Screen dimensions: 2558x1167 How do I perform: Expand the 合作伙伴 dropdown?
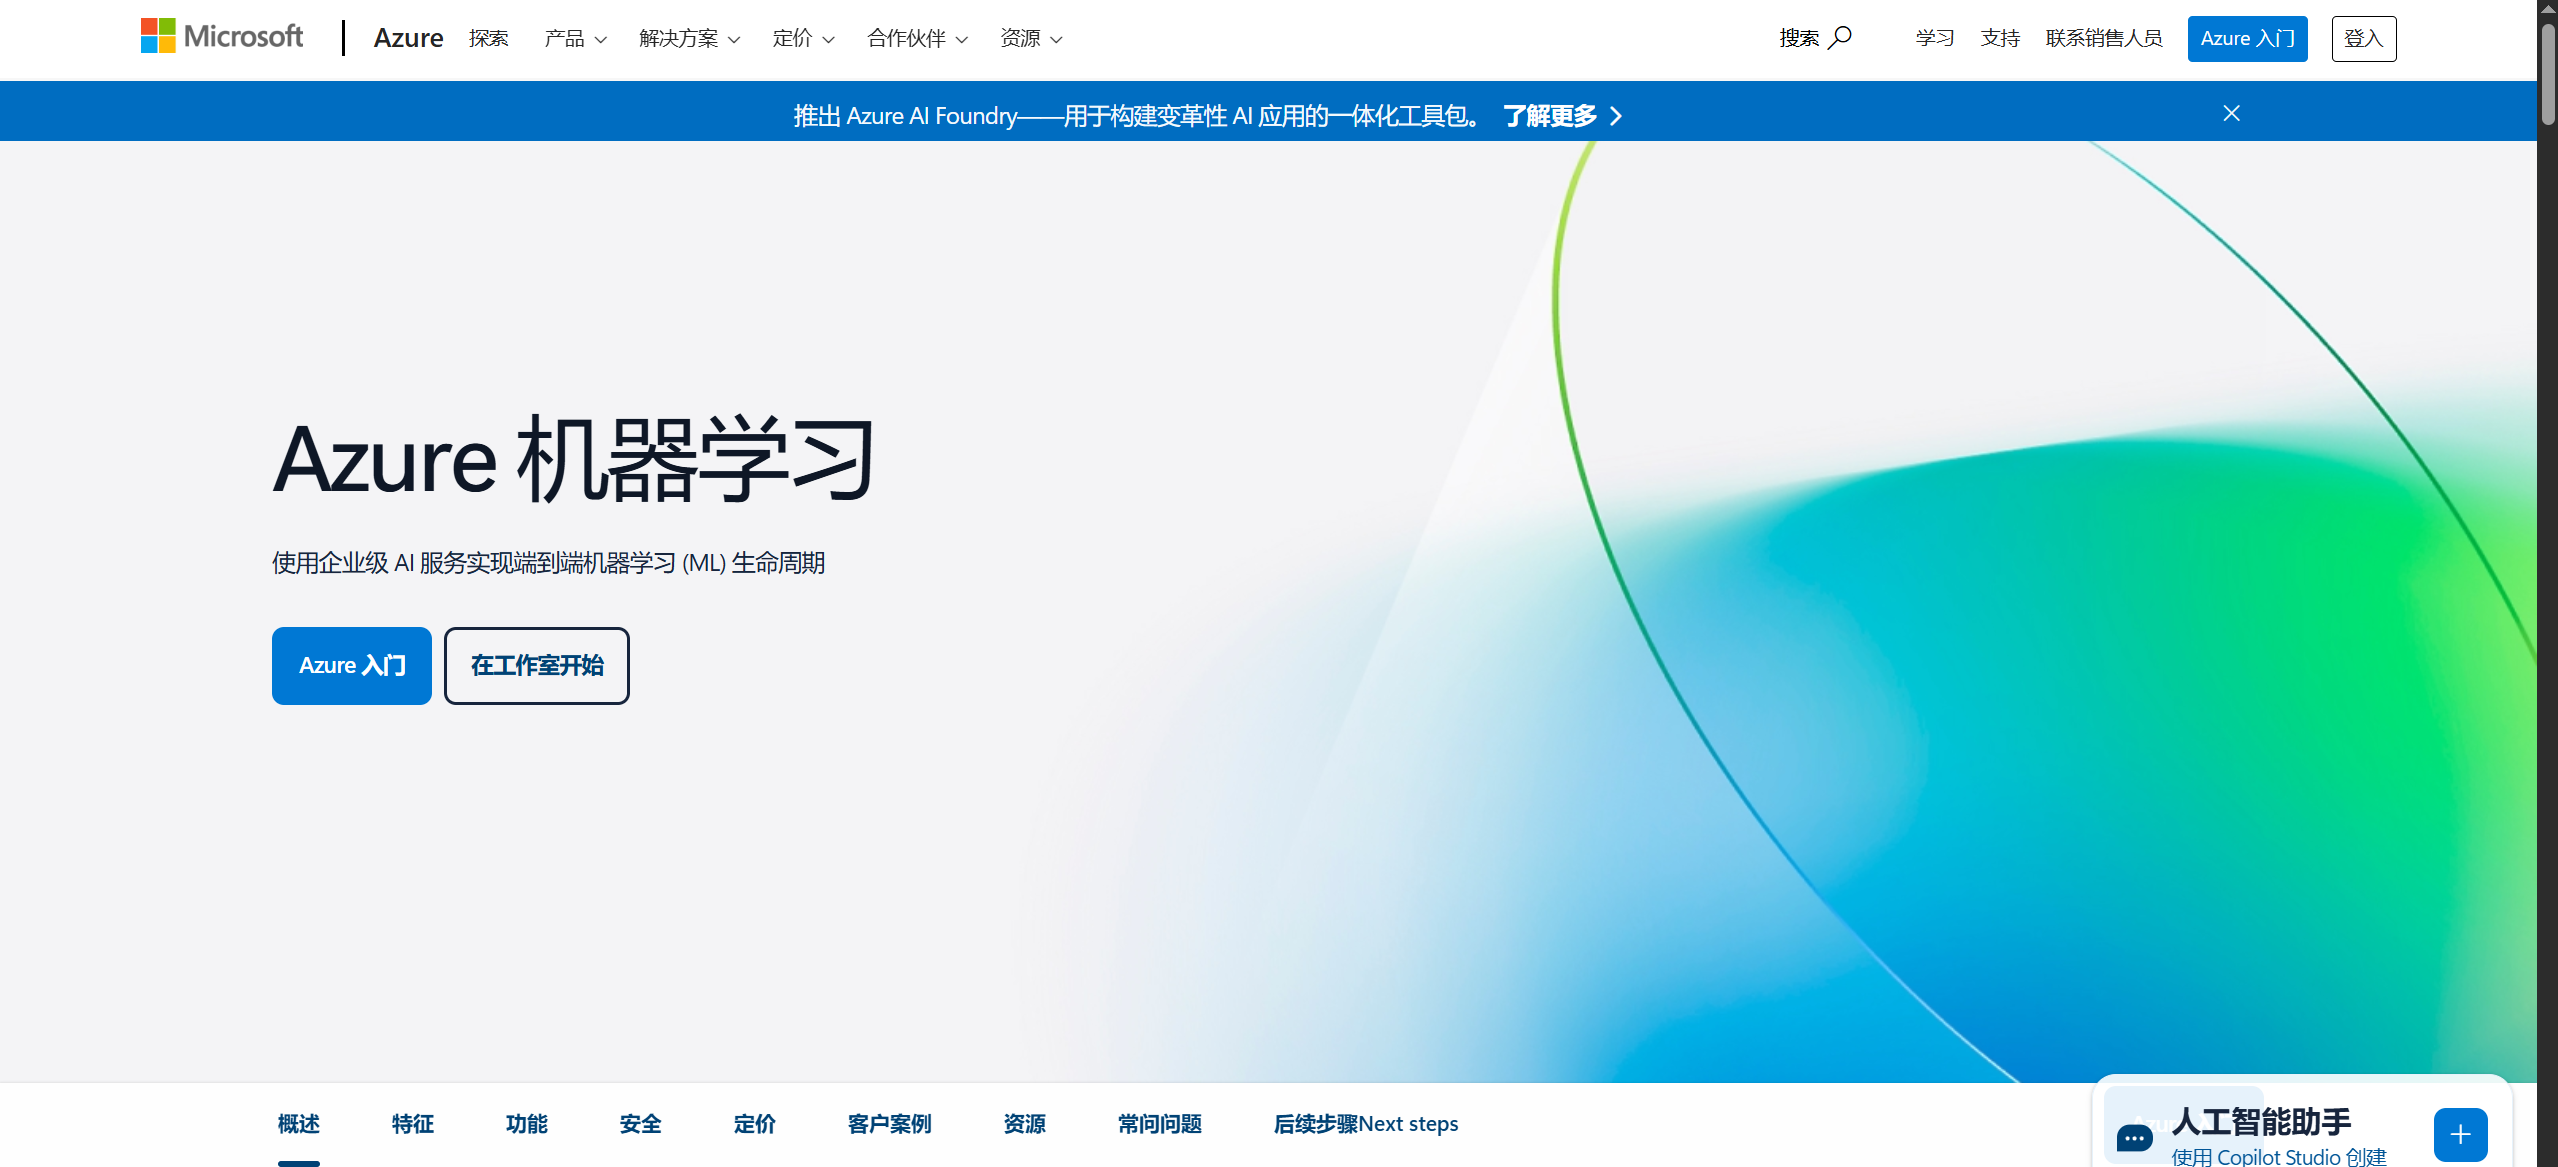pos(917,38)
